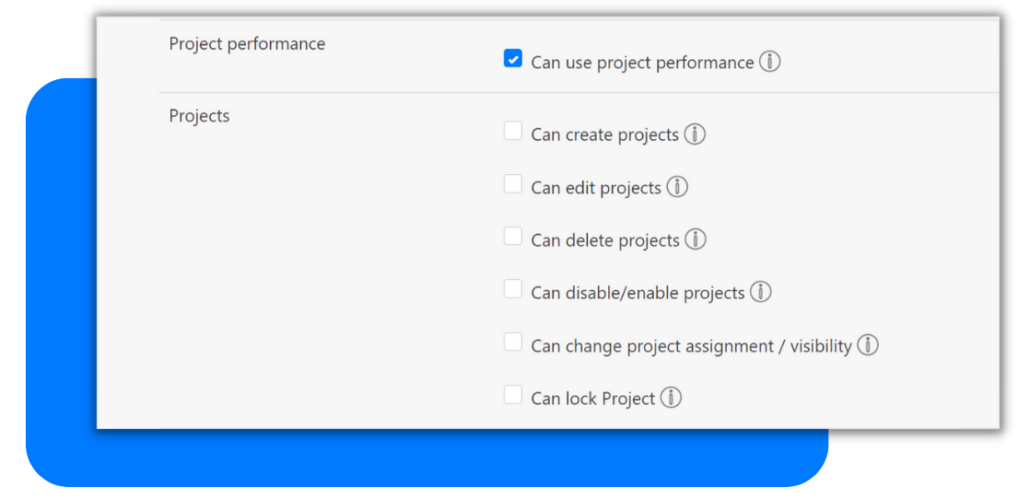The width and height of the screenshot is (1030, 499).
Task: Click the 'Can use project performance' label text
Action: click(642, 62)
